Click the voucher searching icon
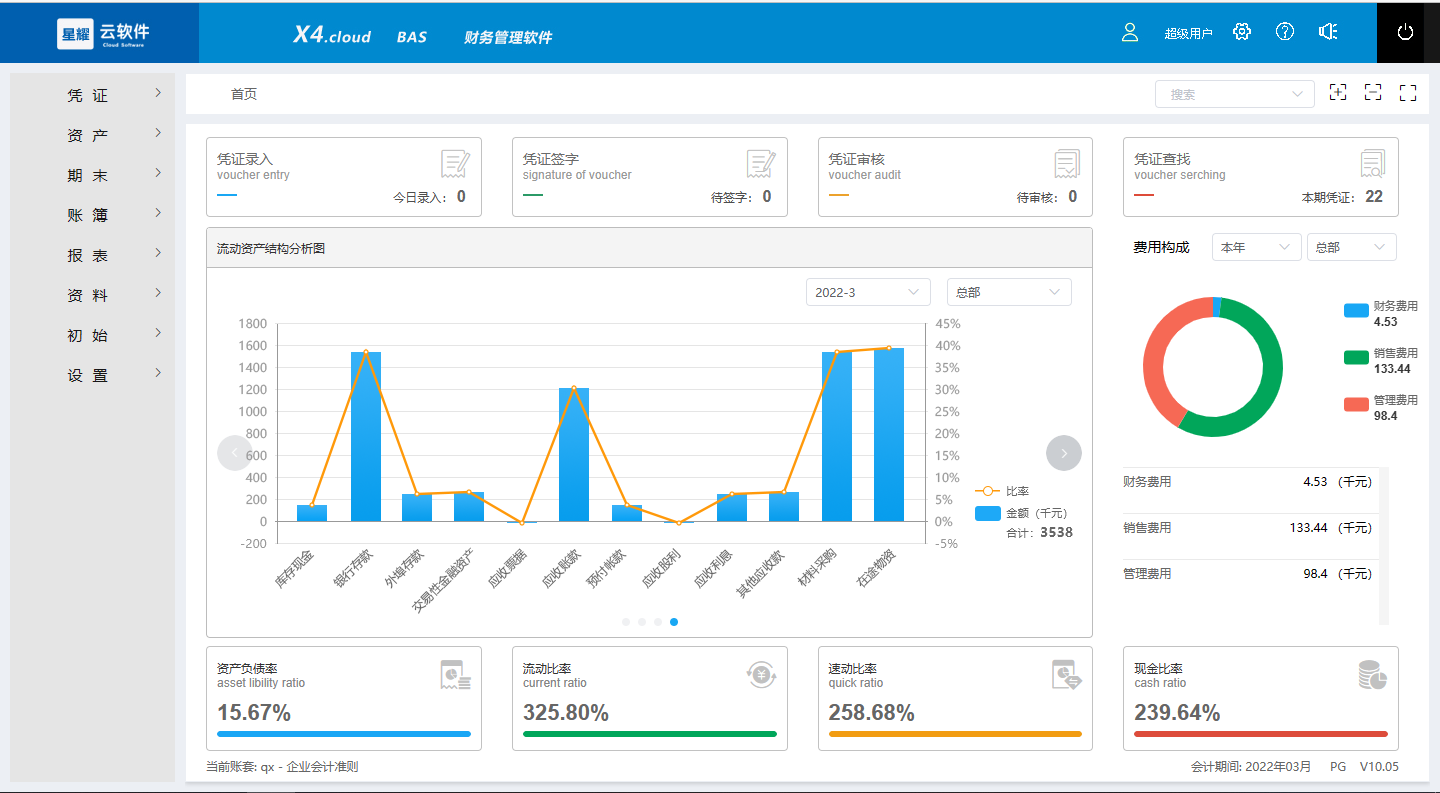 (x=1373, y=164)
